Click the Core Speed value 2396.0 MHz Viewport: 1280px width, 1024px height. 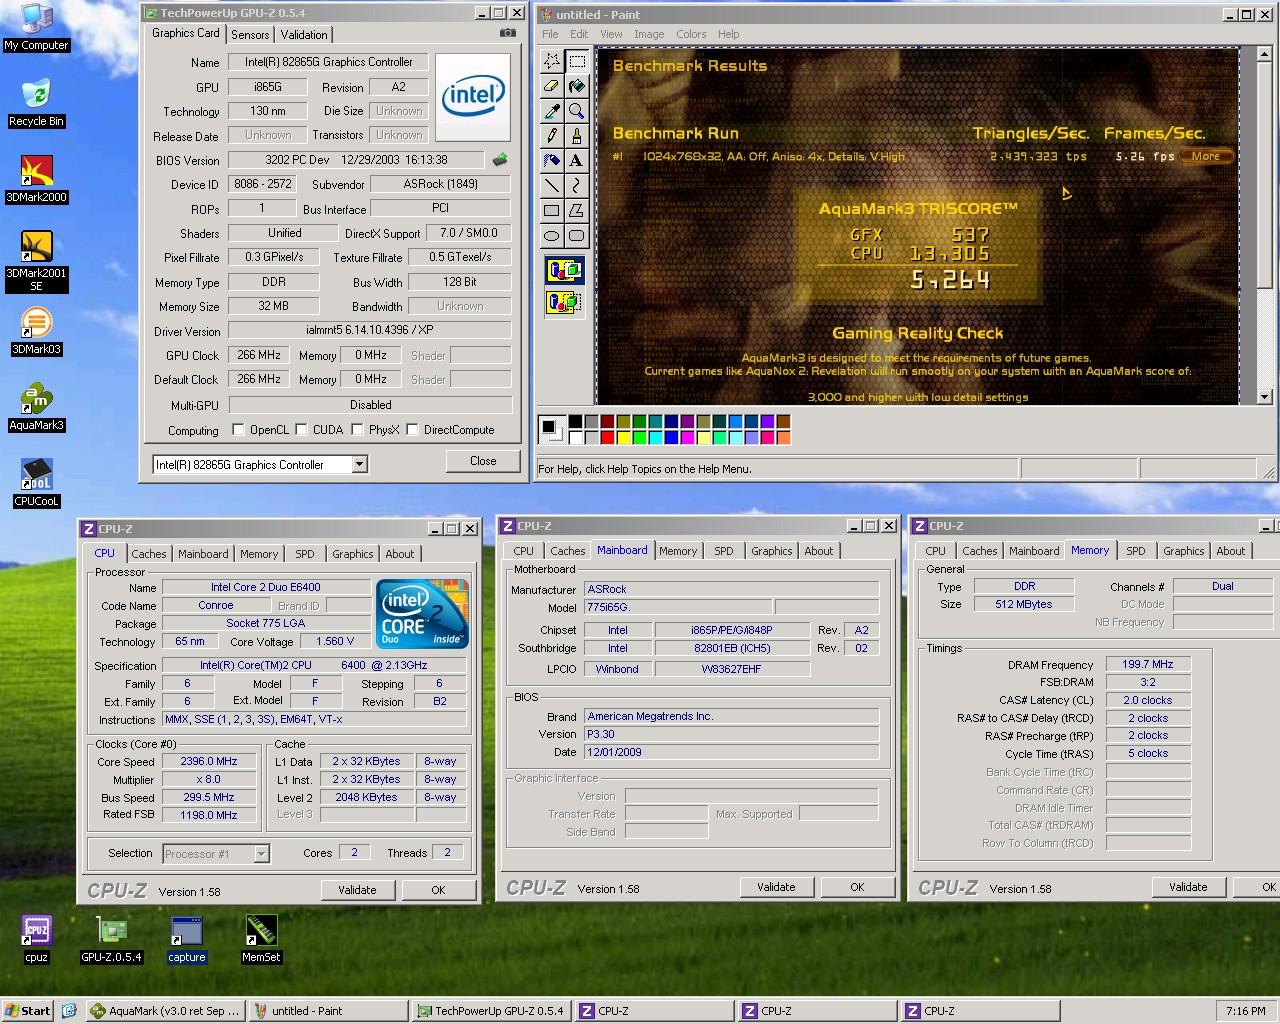[209, 761]
